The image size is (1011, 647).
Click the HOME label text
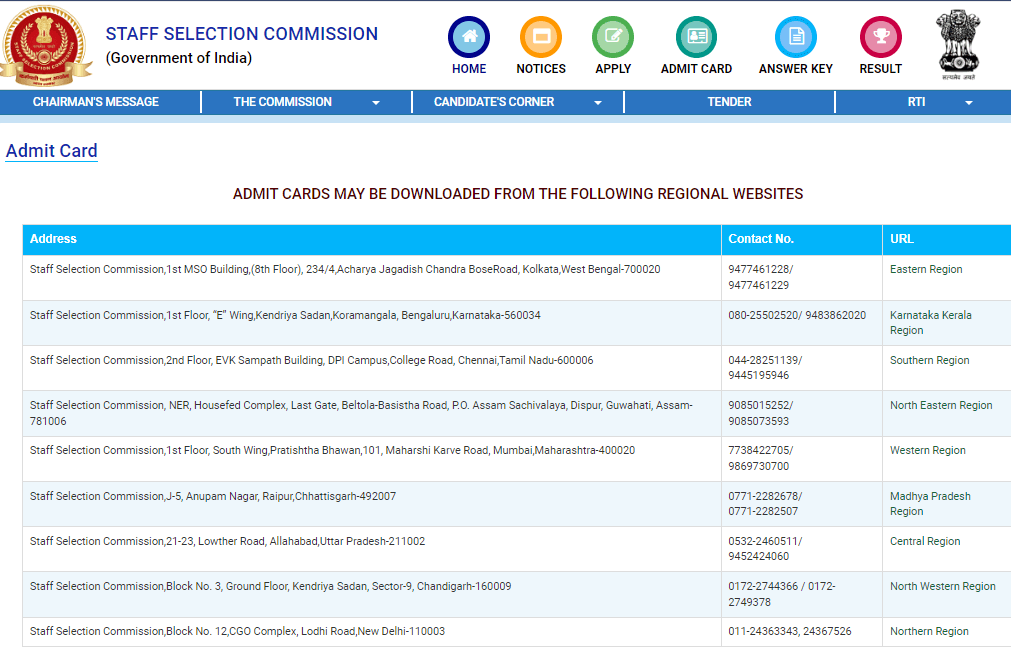click(x=469, y=68)
